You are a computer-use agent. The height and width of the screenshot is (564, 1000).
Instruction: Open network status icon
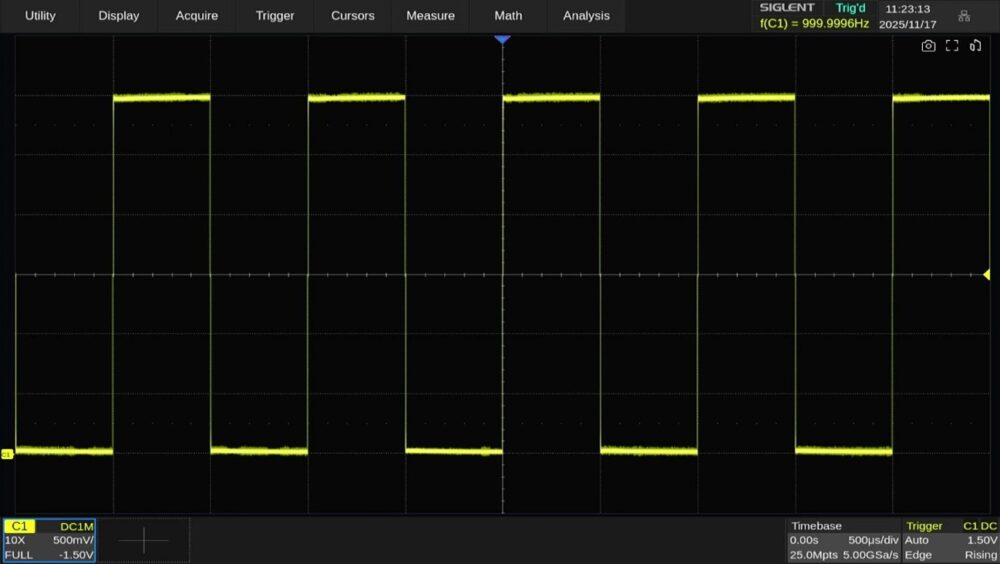click(x=964, y=16)
